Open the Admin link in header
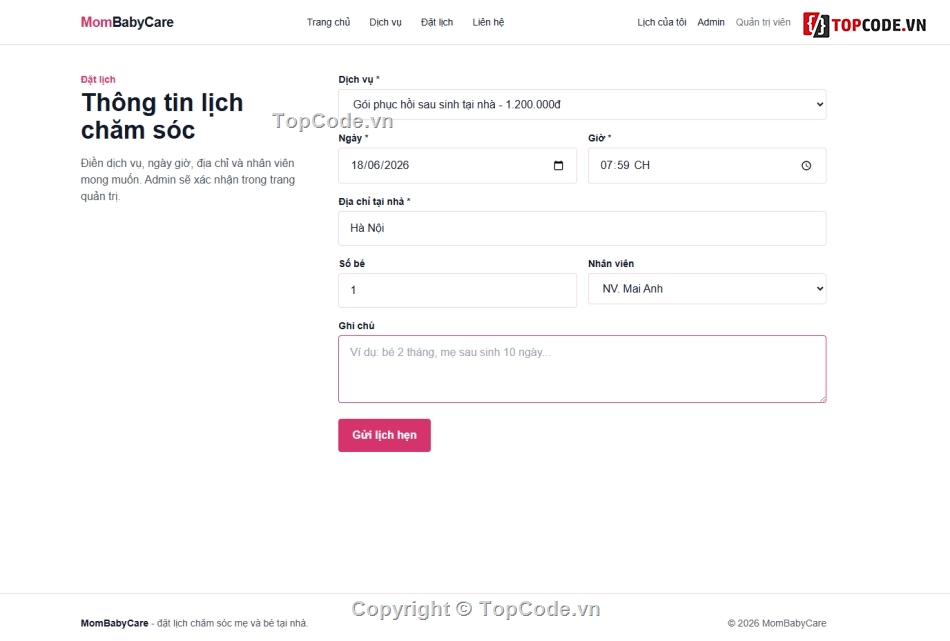The height and width of the screenshot is (641, 950). 711,22
